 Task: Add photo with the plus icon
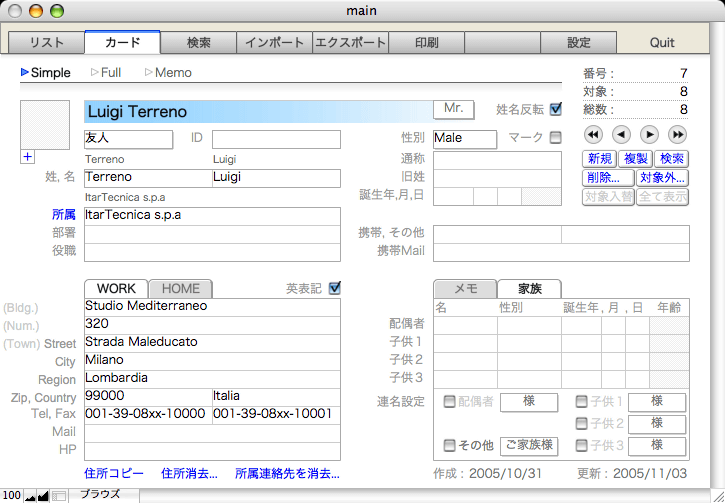pyautogui.click(x=27, y=157)
